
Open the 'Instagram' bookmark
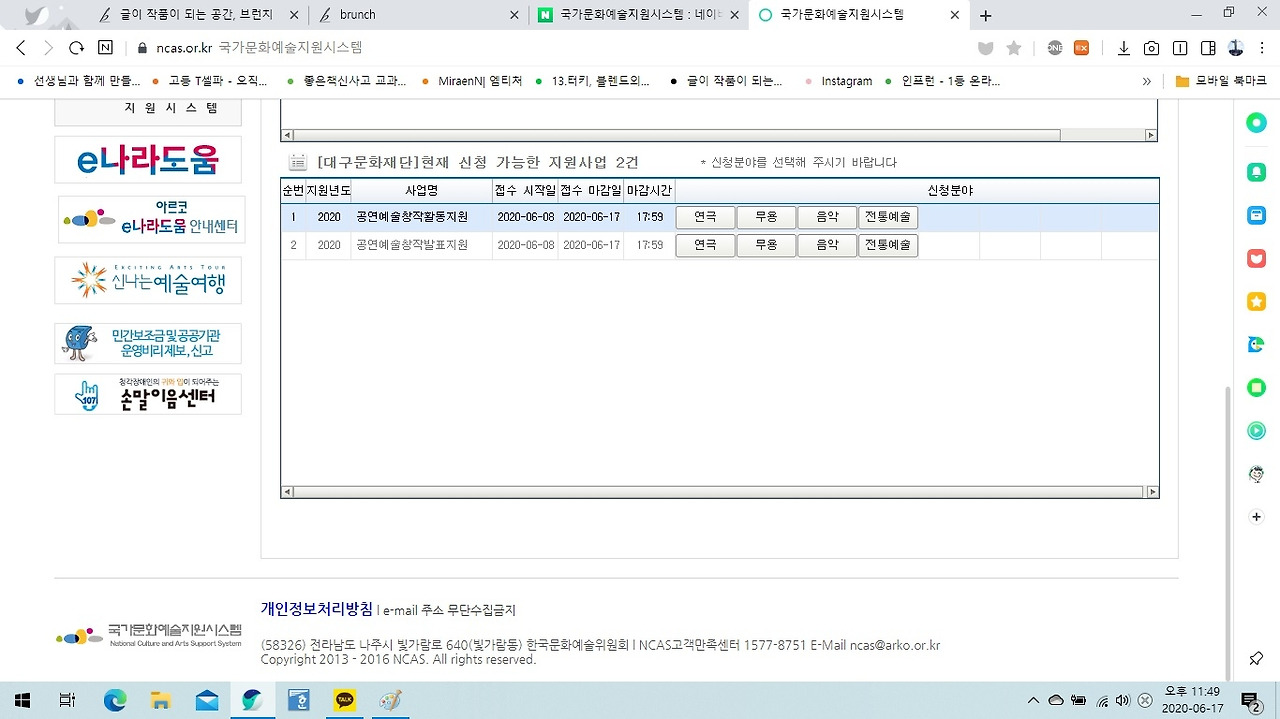838,81
